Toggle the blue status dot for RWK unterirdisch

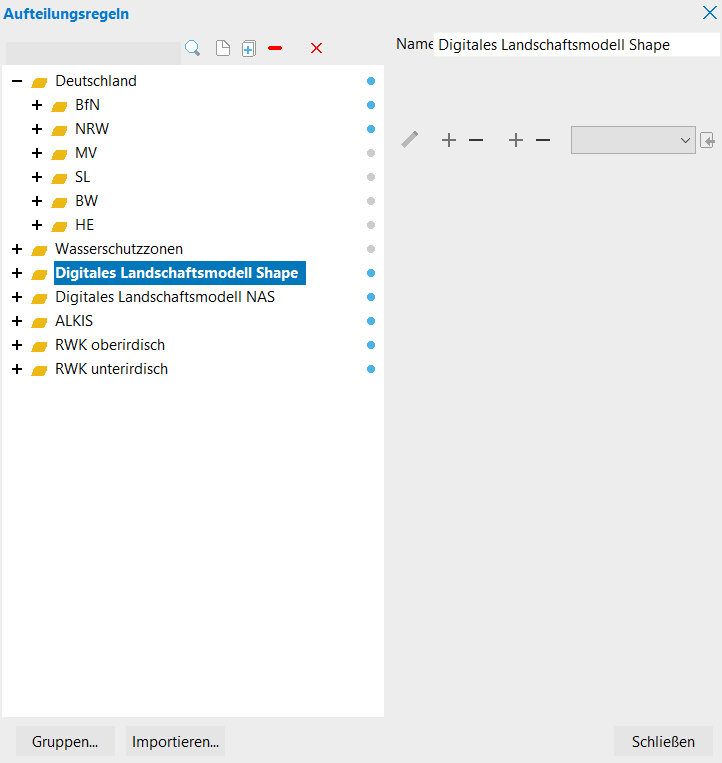coord(370,369)
